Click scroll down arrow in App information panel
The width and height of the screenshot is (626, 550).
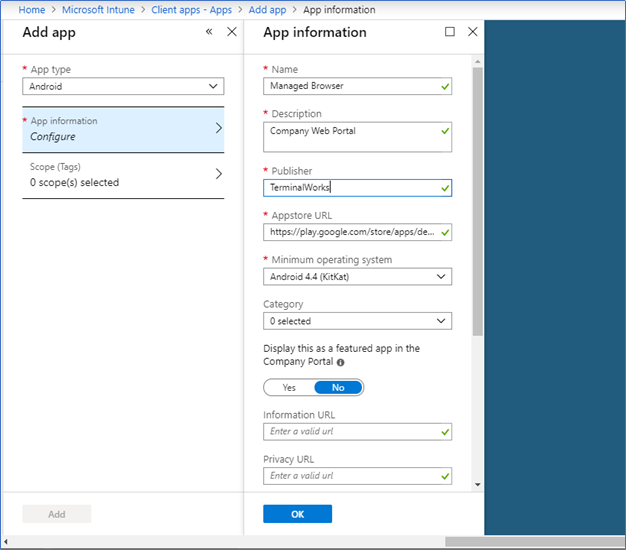click(x=477, y=485)
